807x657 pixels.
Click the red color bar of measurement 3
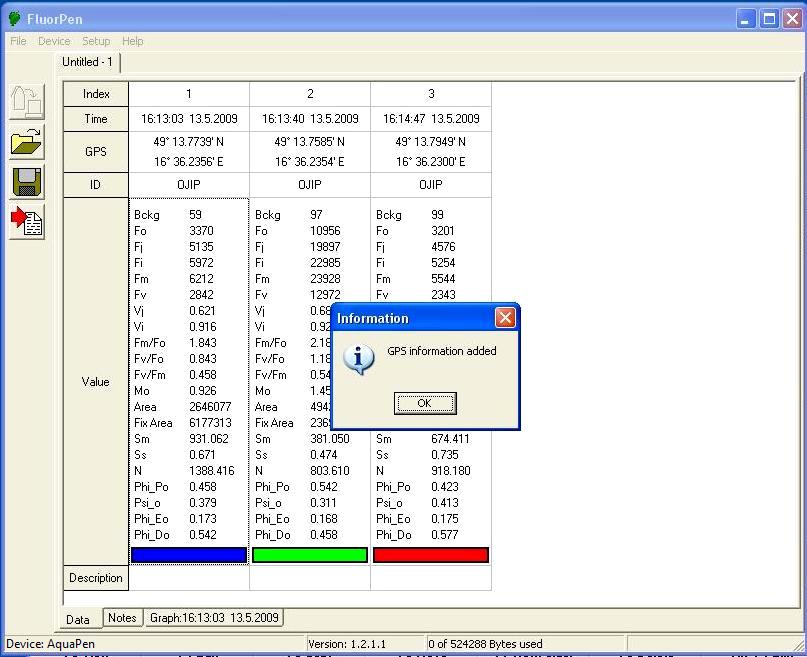(431, 555)
